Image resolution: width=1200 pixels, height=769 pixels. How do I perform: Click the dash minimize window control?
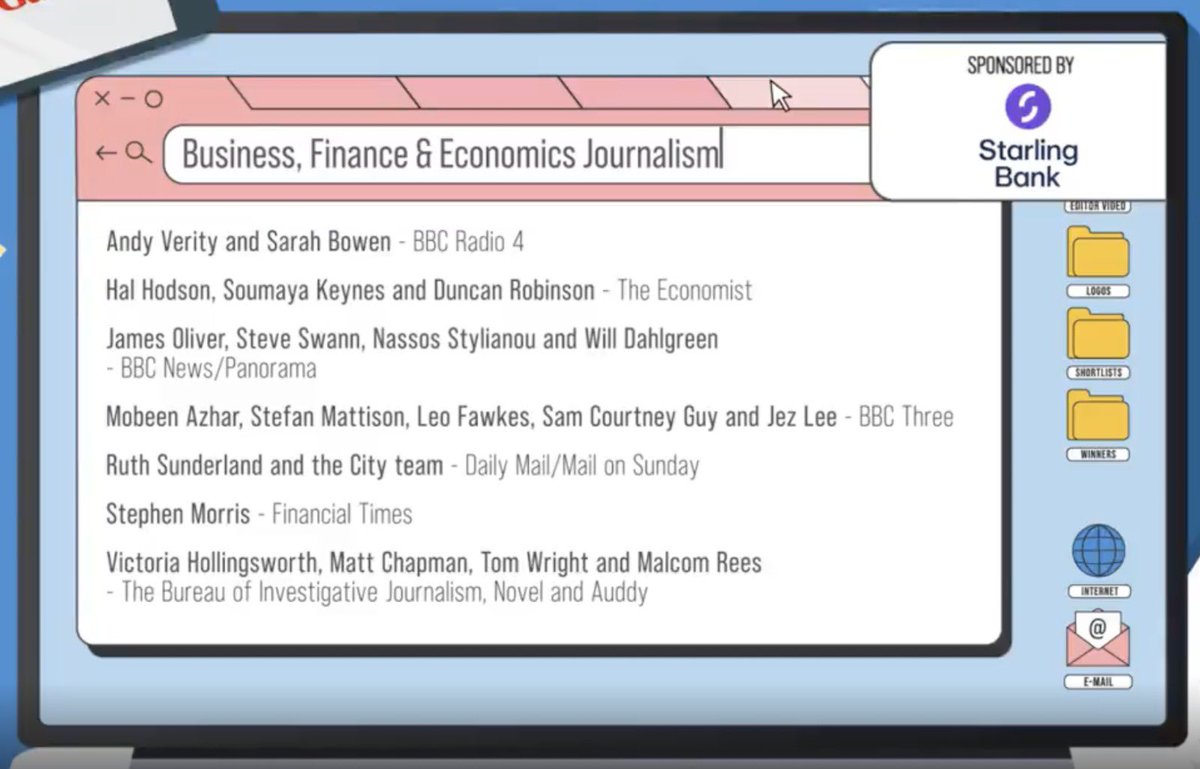tap(127, 99)
